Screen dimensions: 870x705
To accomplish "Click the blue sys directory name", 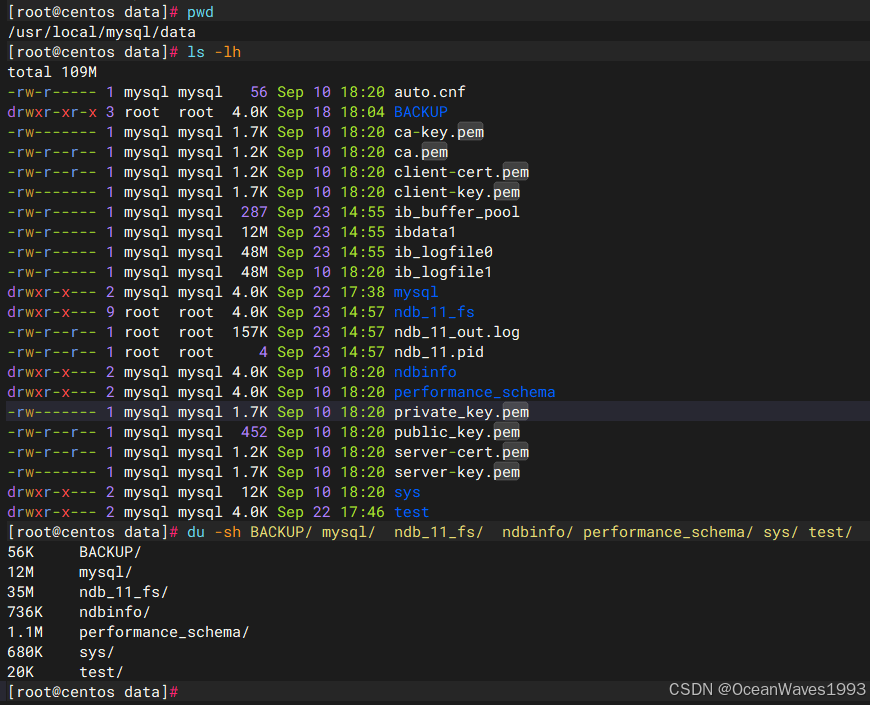I will [x=407, y=491].
